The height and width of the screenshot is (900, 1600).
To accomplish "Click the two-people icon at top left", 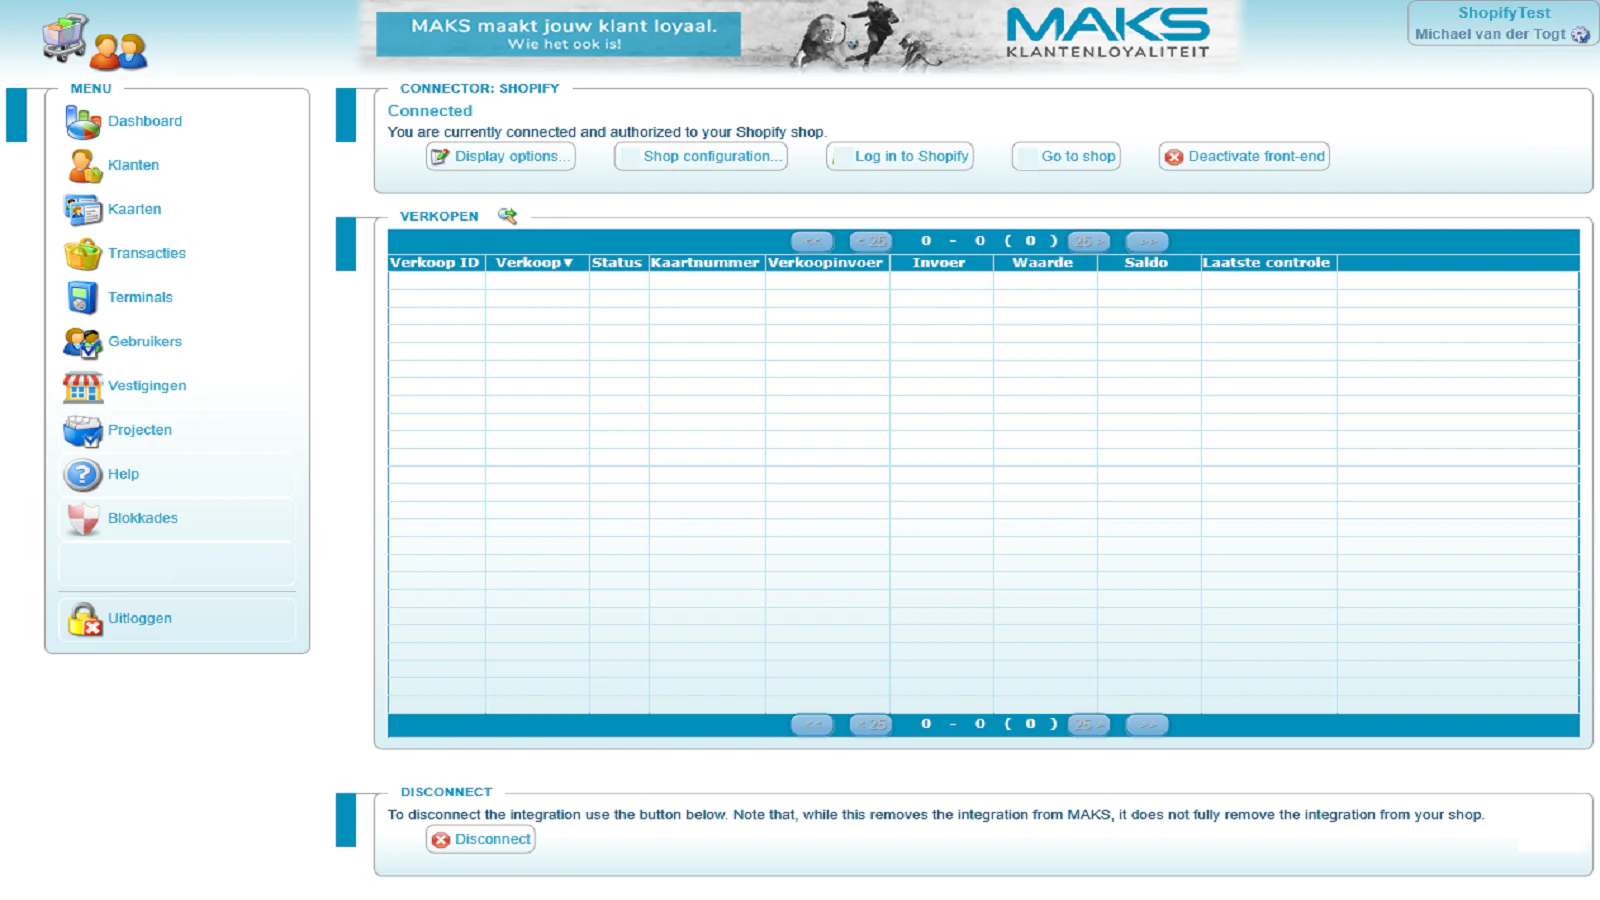I will [119, 51].
